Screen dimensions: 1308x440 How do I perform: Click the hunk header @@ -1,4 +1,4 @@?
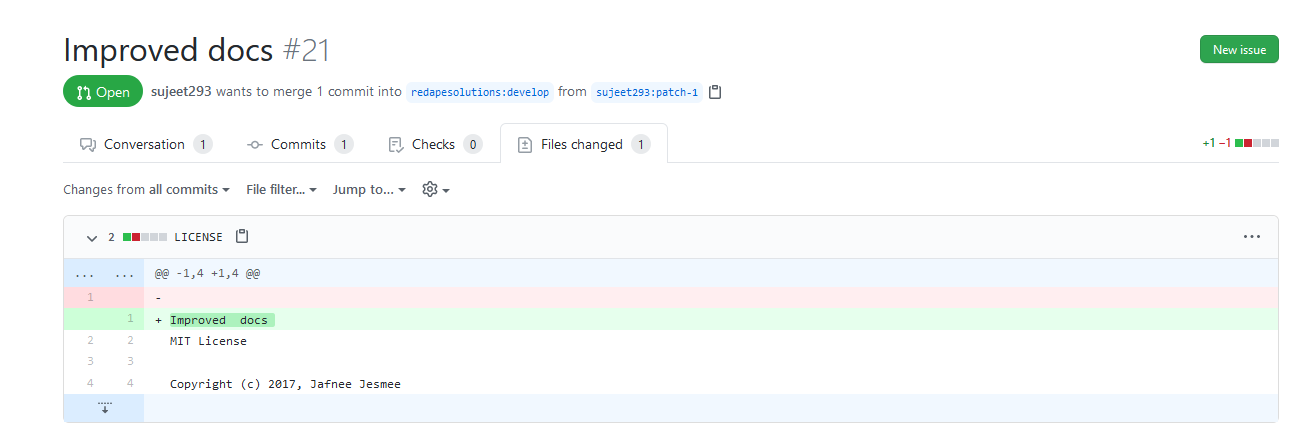point(208,272)
